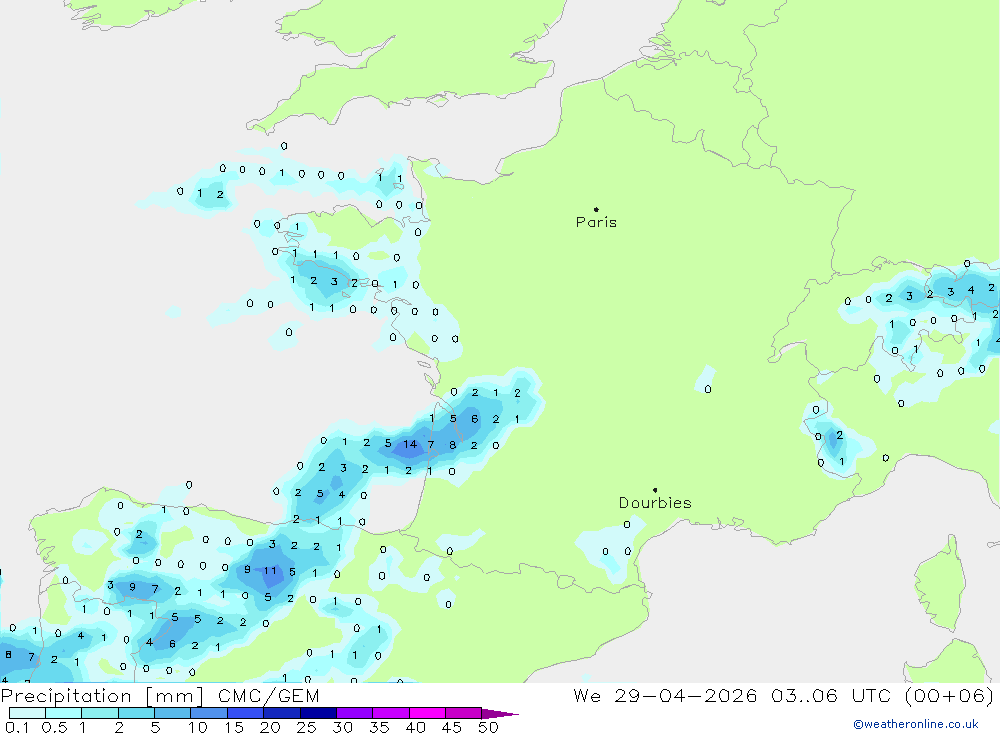Click the Dourbies location label
The image size is (1000, 733).
tap(655, 503)
